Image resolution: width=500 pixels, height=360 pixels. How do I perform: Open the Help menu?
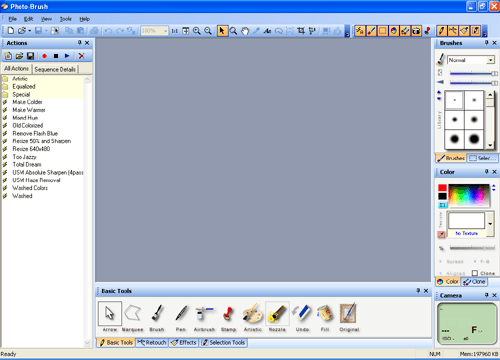point(84,19)
